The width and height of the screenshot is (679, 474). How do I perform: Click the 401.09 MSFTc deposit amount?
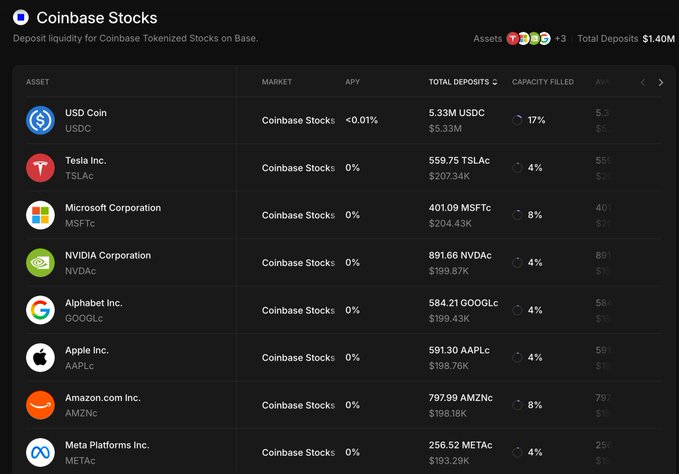coord(460,208)
